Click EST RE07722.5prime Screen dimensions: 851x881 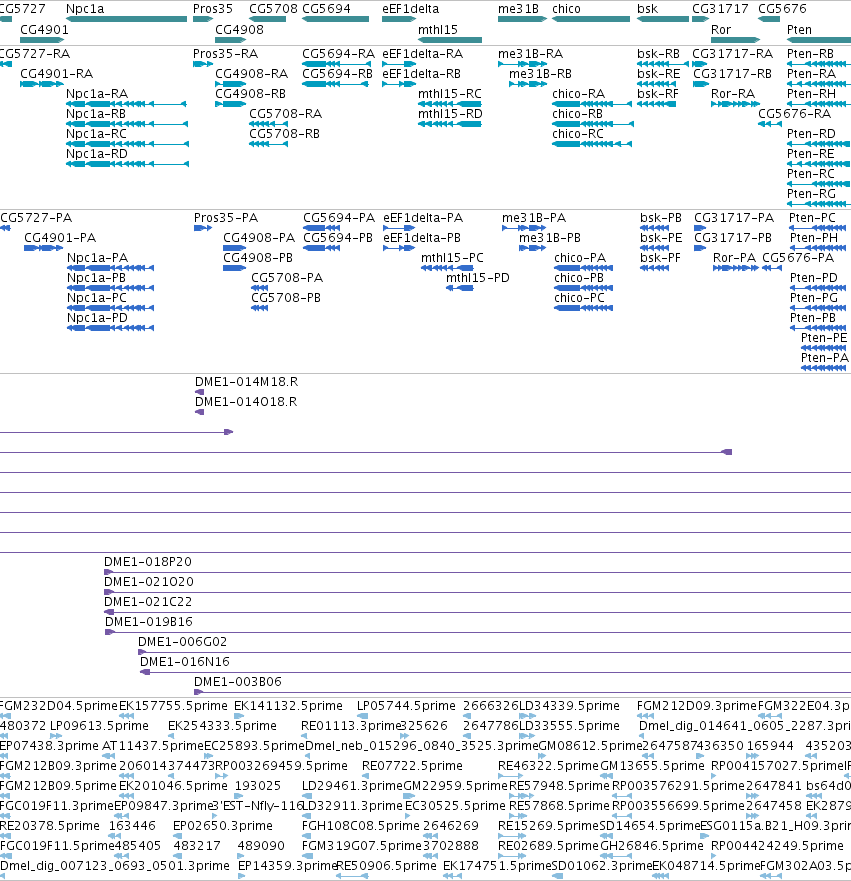click(x=412, y=766)
